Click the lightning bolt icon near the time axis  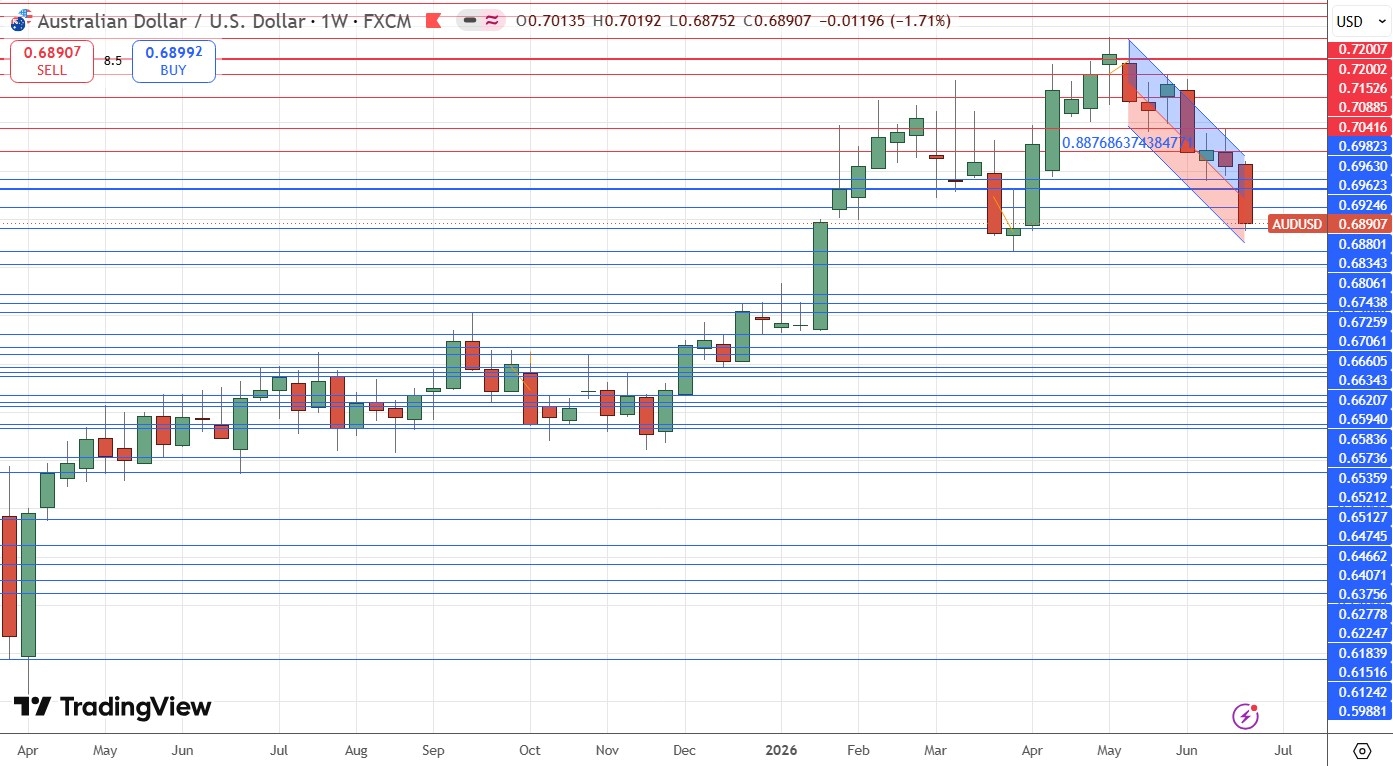1245,716
